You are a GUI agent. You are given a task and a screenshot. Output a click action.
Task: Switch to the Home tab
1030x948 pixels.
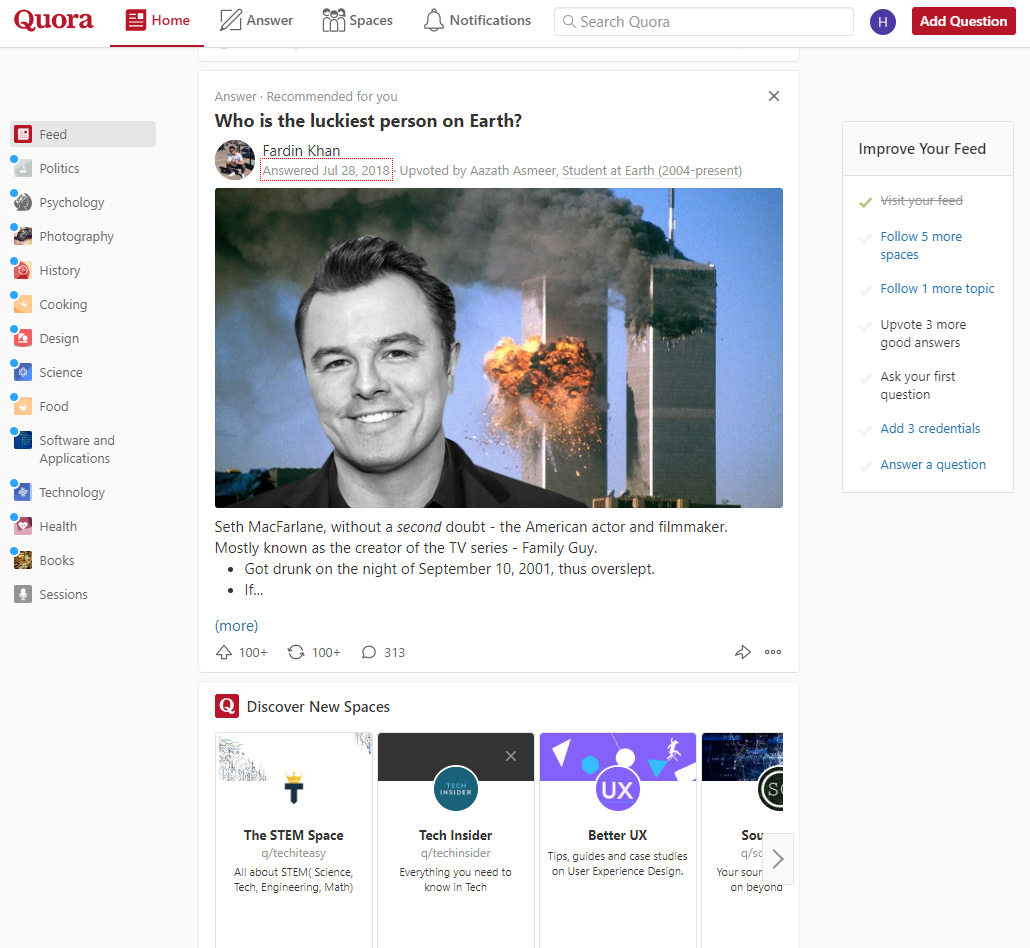click(x=156, y=20)
